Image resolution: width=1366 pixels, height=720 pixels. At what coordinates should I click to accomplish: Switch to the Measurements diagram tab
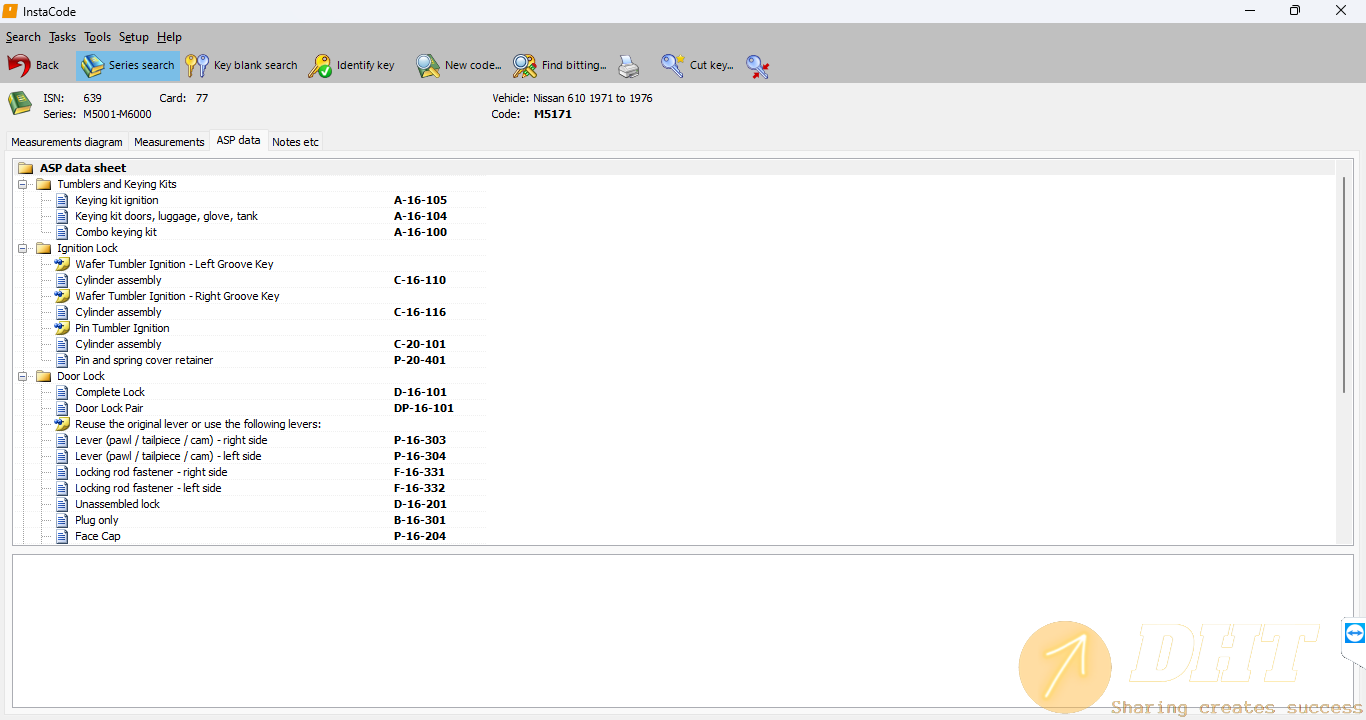(67, 142)
